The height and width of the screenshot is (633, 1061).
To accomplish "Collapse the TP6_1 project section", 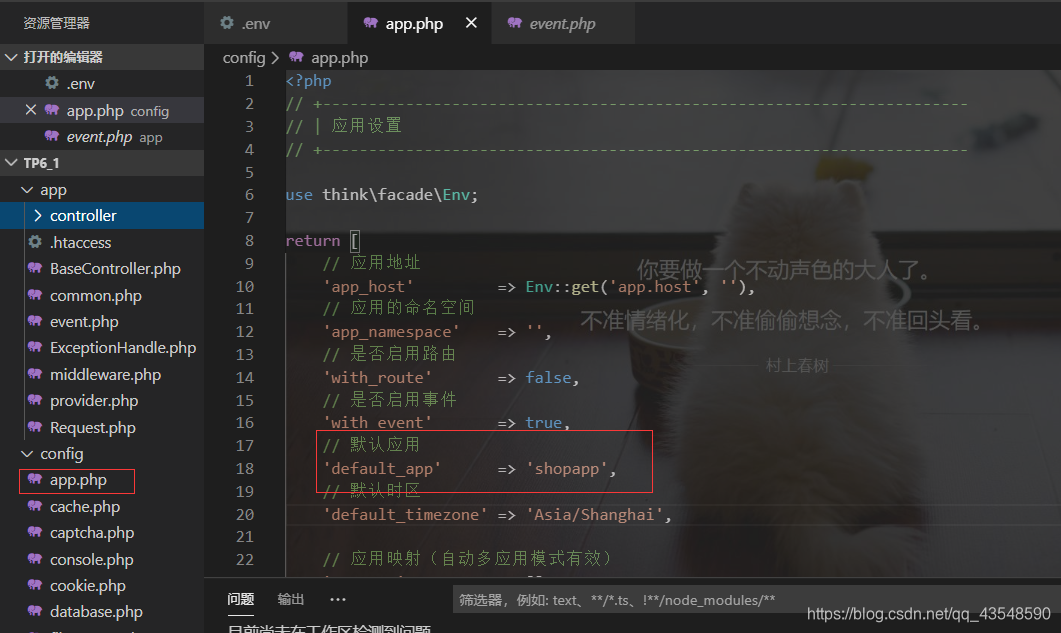I will [11, 162].
